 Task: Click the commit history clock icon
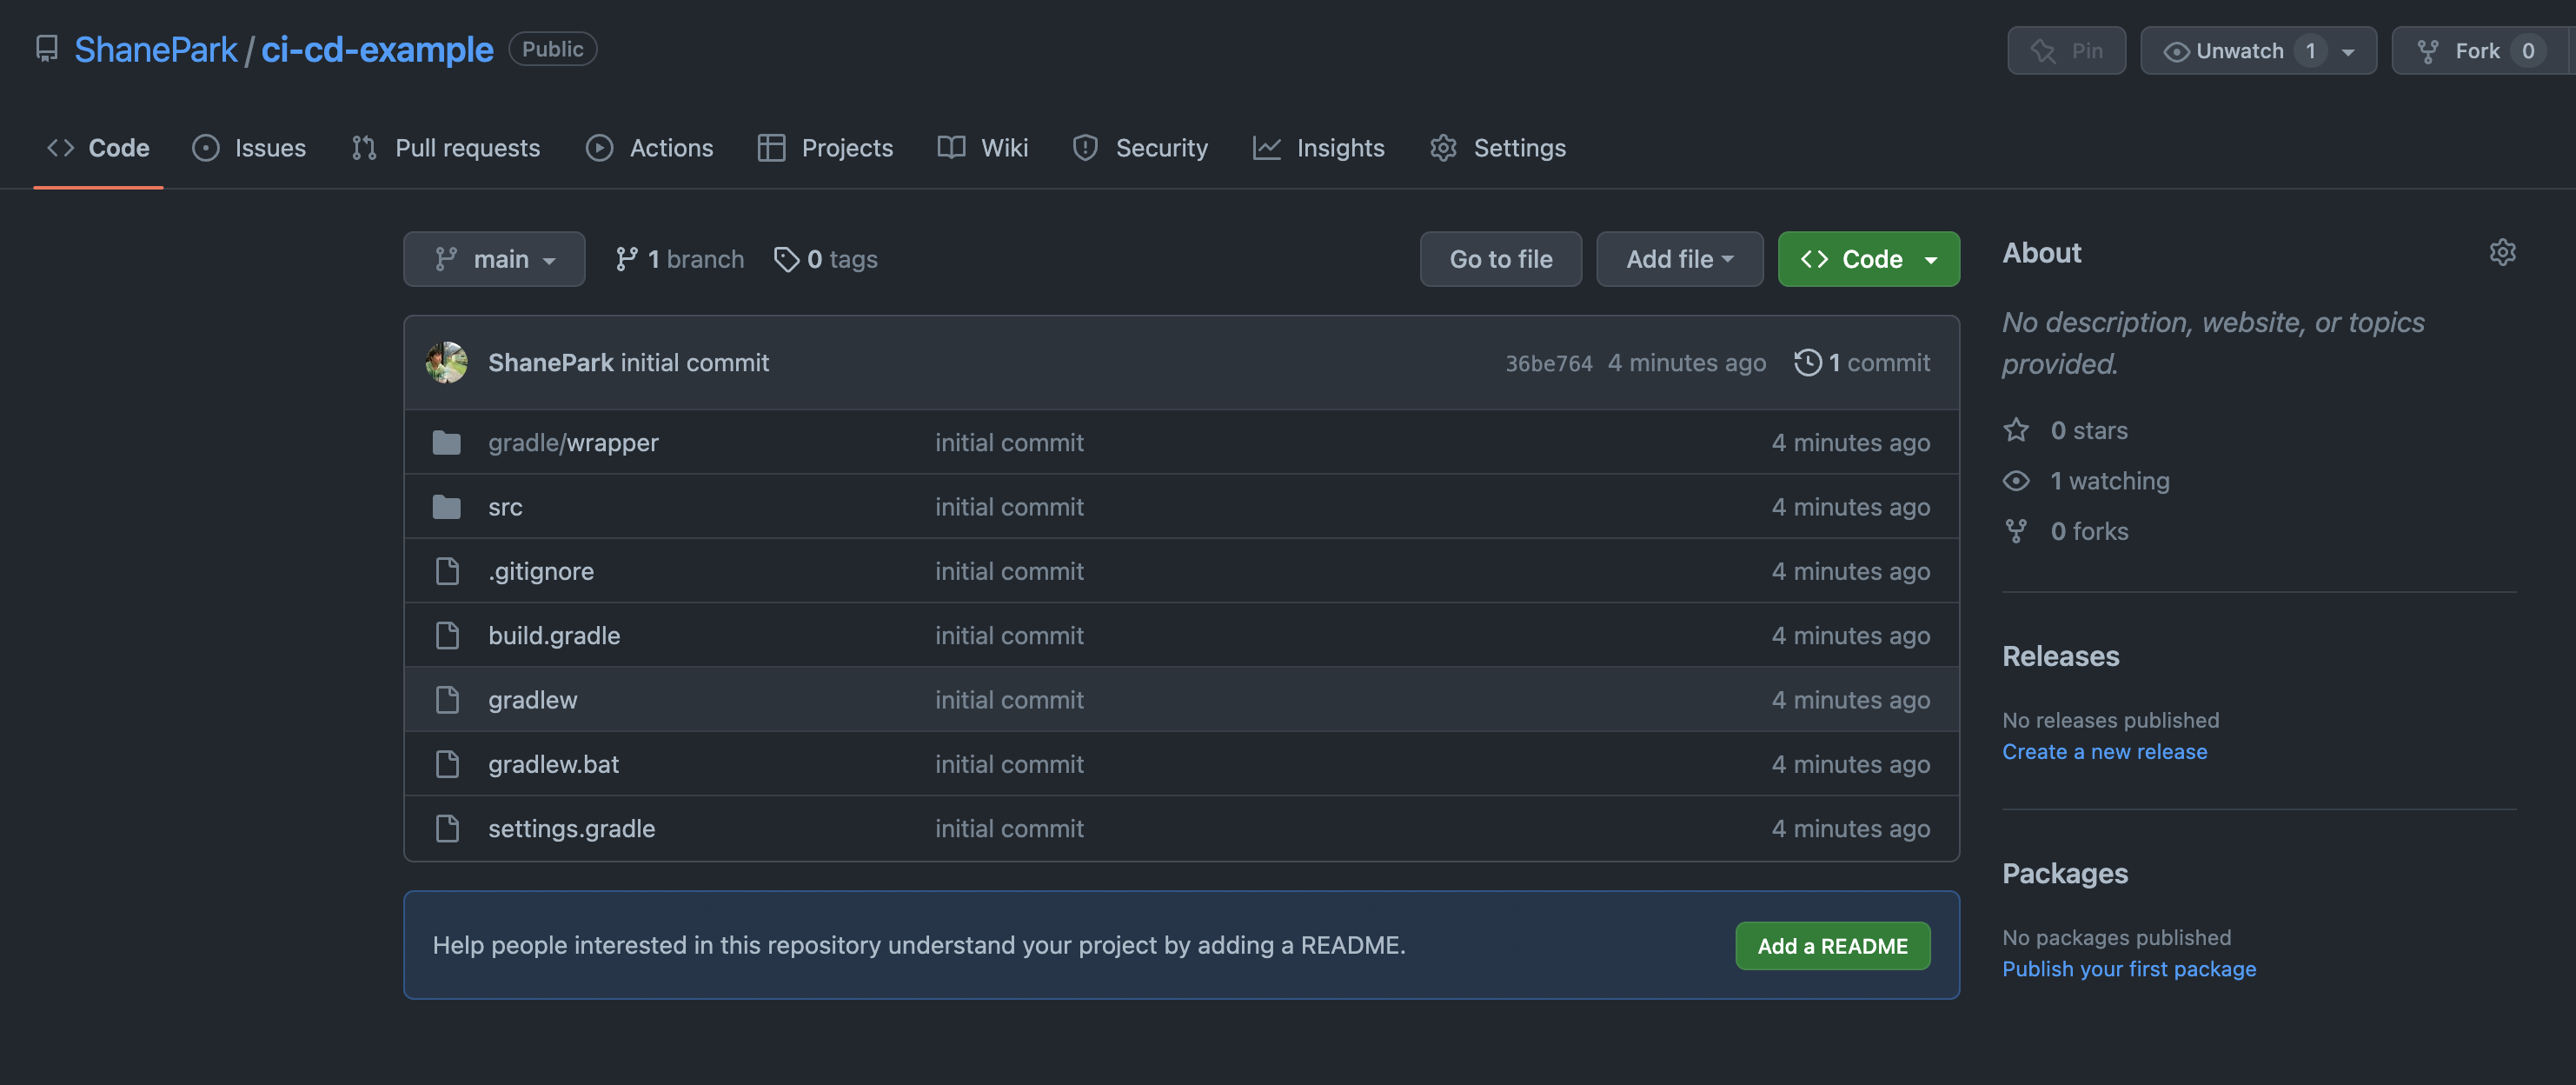click(1807, 362)
